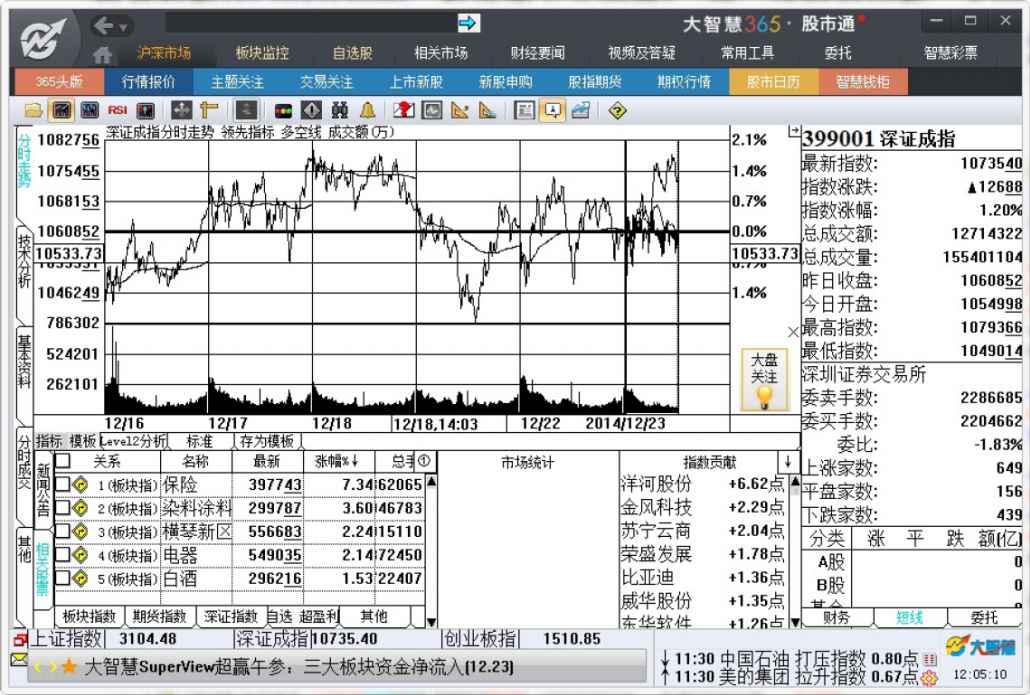Screen dimensions: 1030x695
Task: Open the 财经要闻 menu
Action: pos(537,53)
